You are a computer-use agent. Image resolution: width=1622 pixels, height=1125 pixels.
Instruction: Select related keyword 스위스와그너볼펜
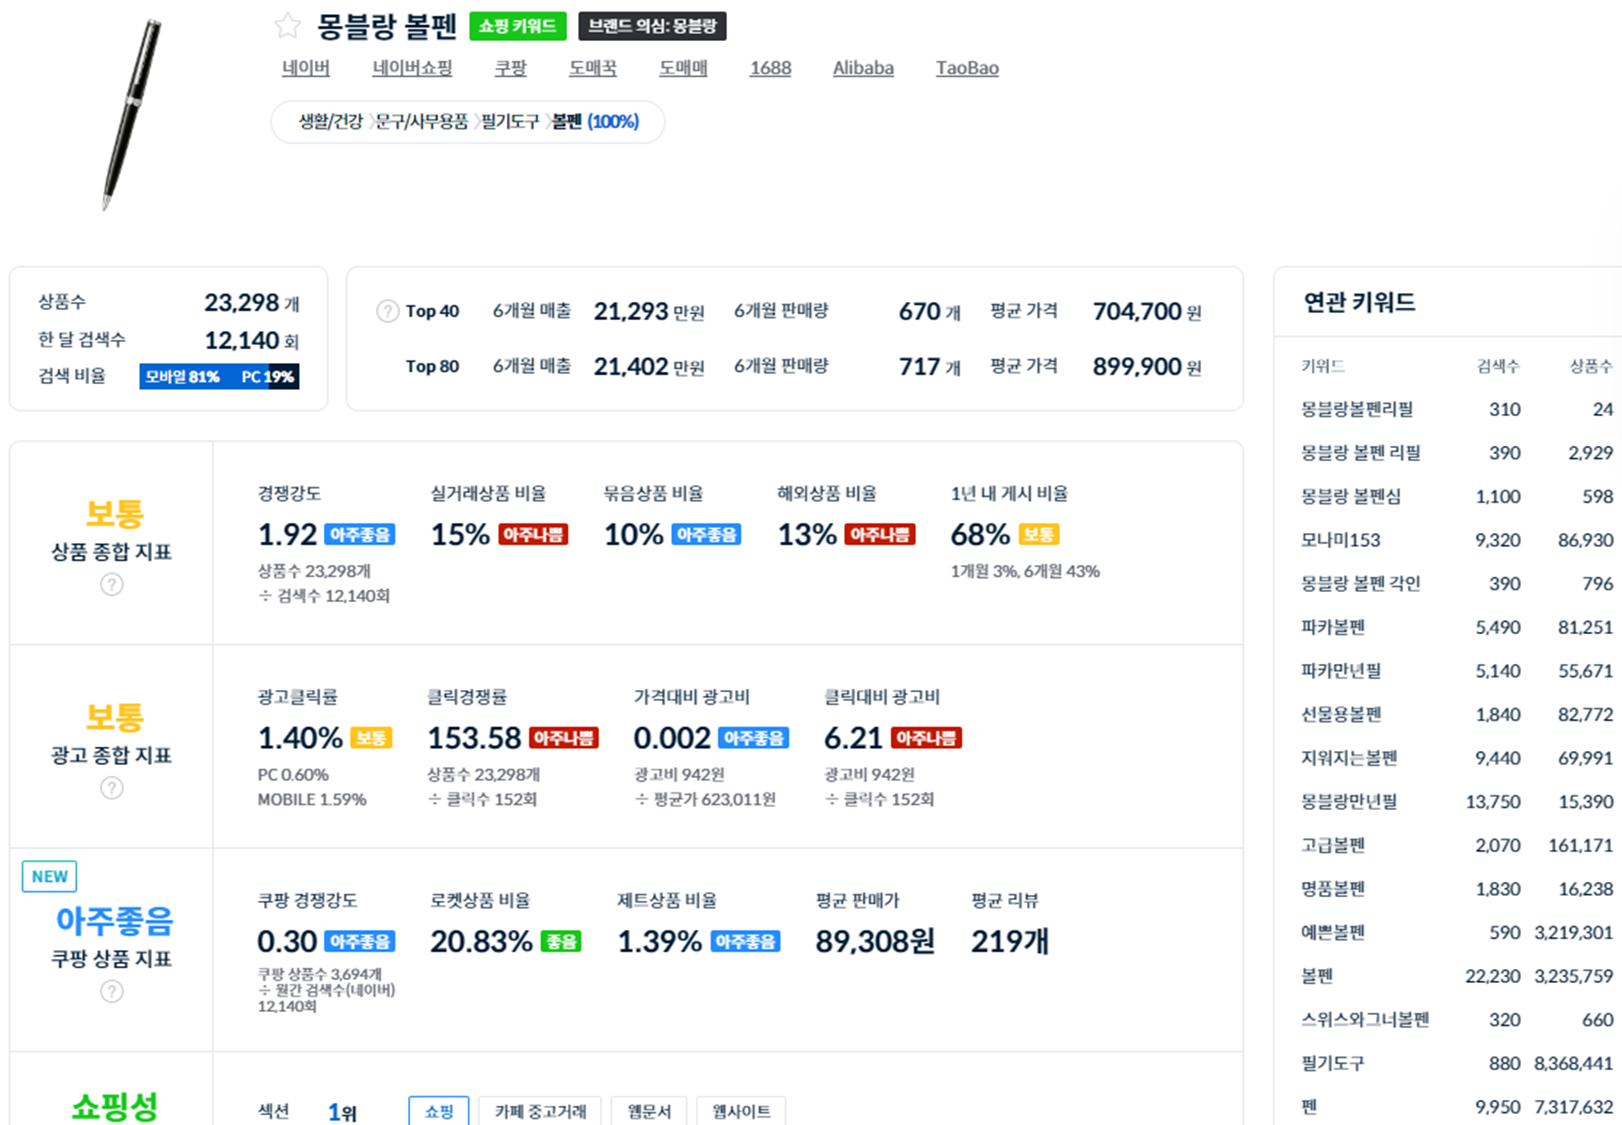pos(1365,1020)
